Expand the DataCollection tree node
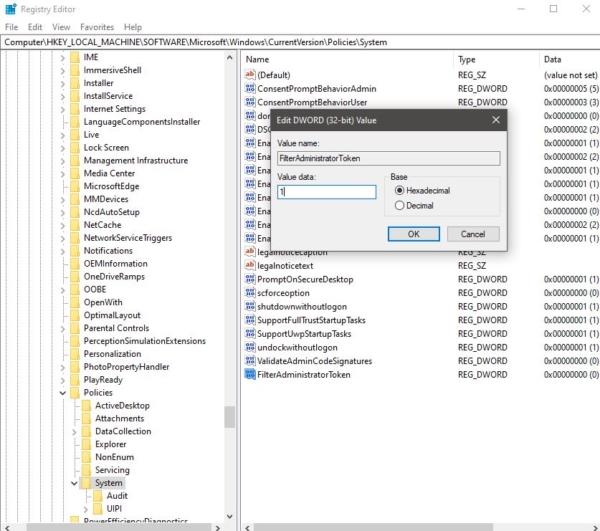Viewport: 600px width, 531px height. point(74,432)
